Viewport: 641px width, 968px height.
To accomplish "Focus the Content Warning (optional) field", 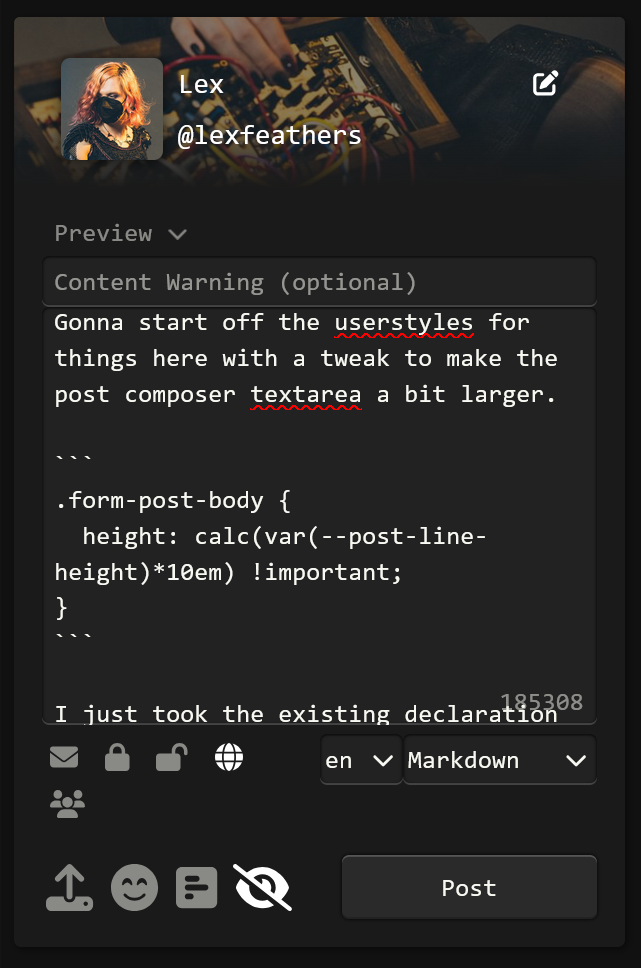I will [319, 282].
